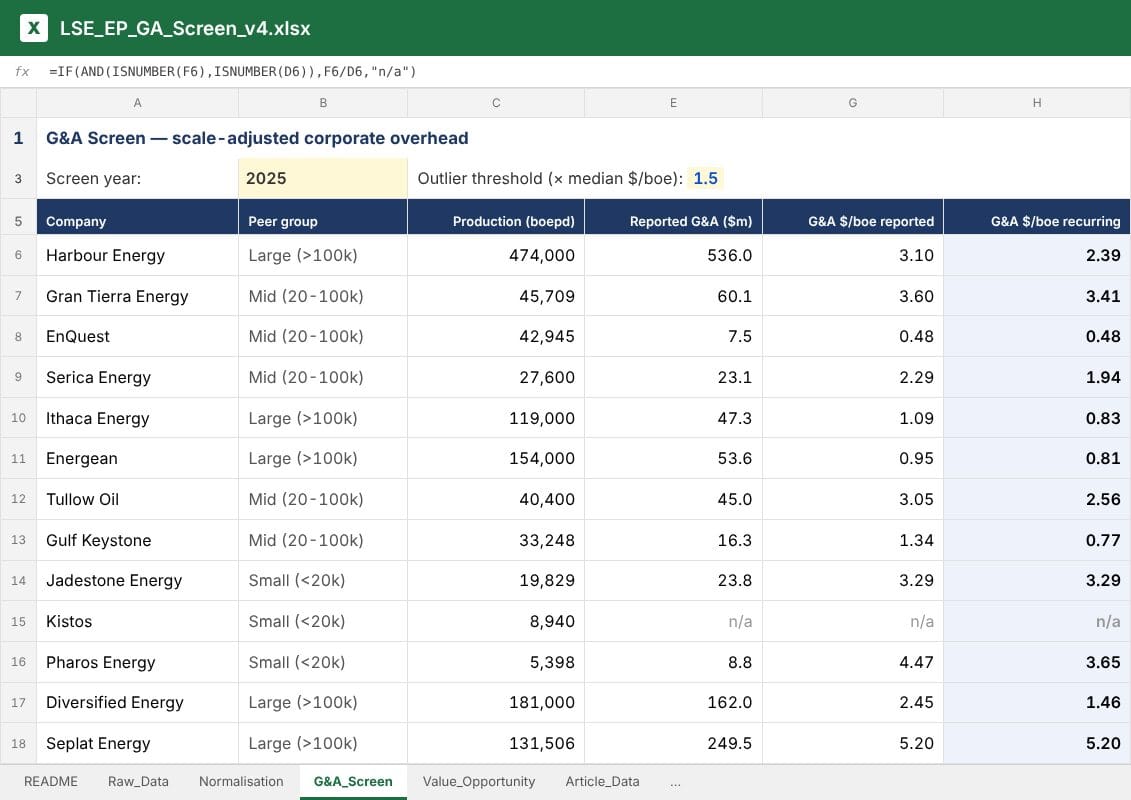Viewport: 1131px width, 800px height.
Task: Select the Harbour Energy cell
Action: [x=137, y=255]
